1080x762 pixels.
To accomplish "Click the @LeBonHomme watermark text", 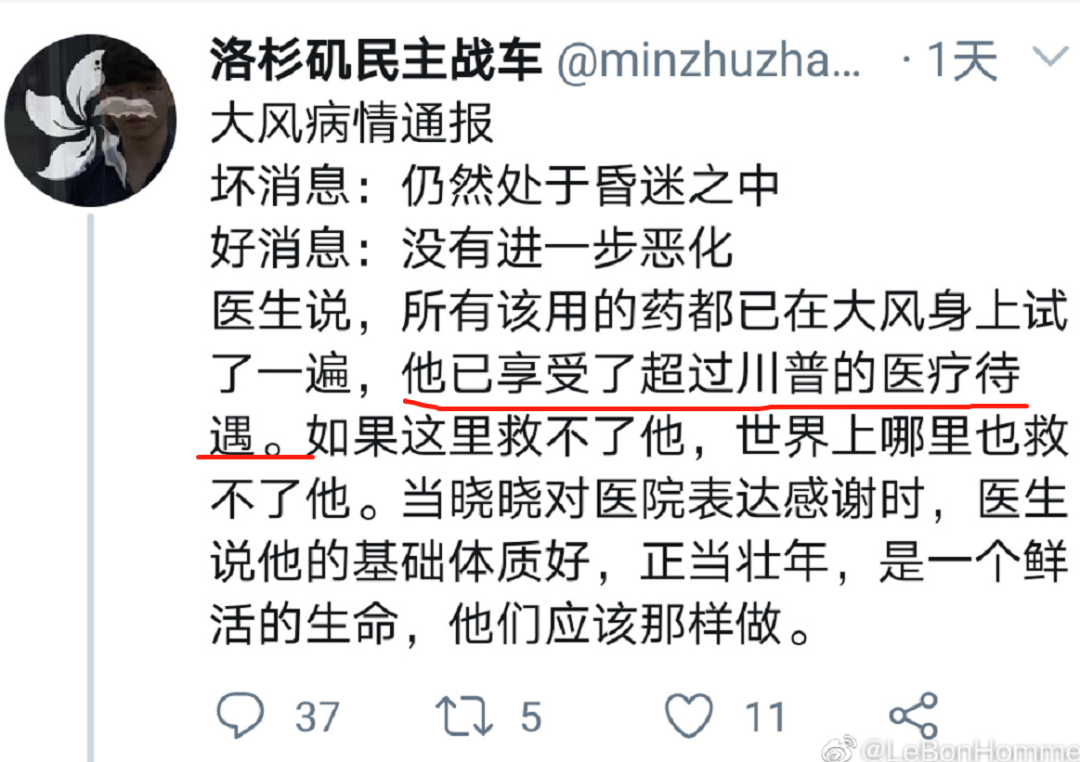I will tap(970, 750).
